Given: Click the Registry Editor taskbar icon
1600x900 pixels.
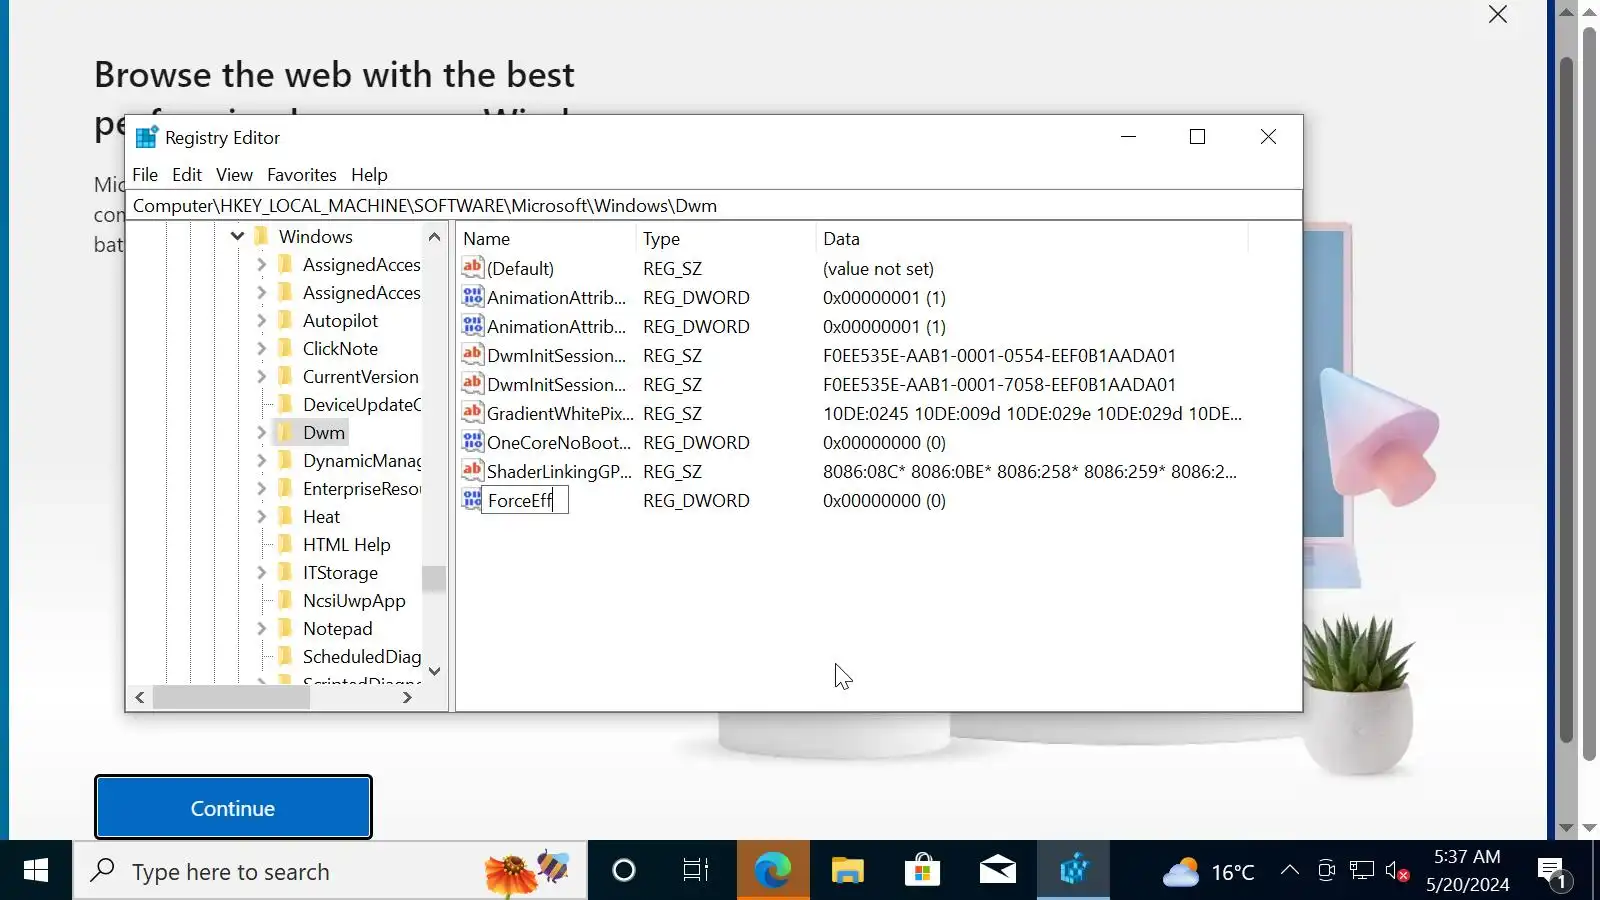Looking at the screenshot, I should (1073, 871).
